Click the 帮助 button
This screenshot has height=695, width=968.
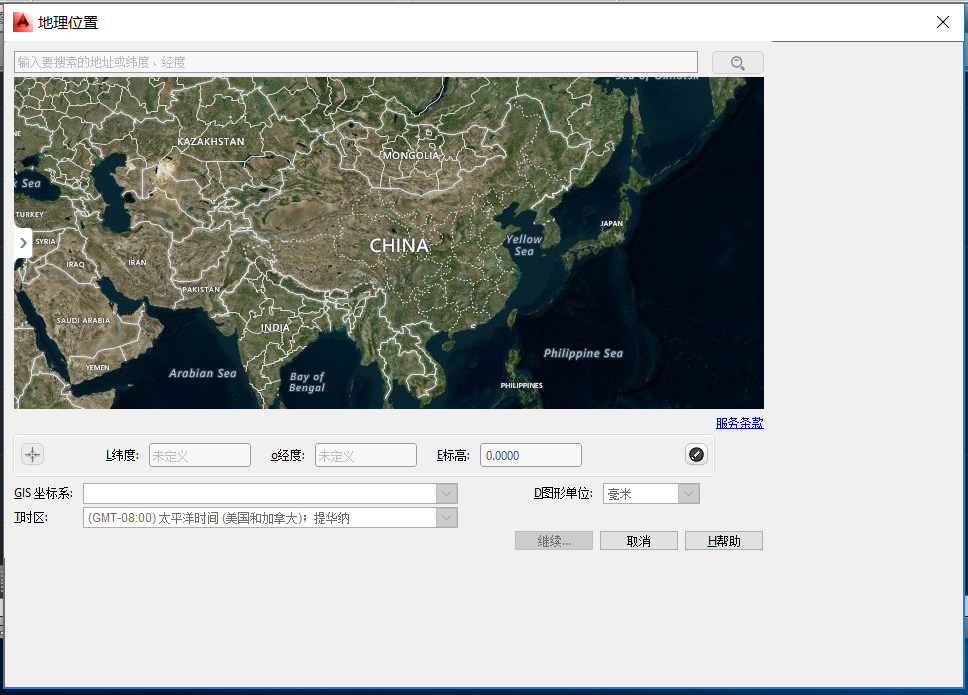[724, 541]
